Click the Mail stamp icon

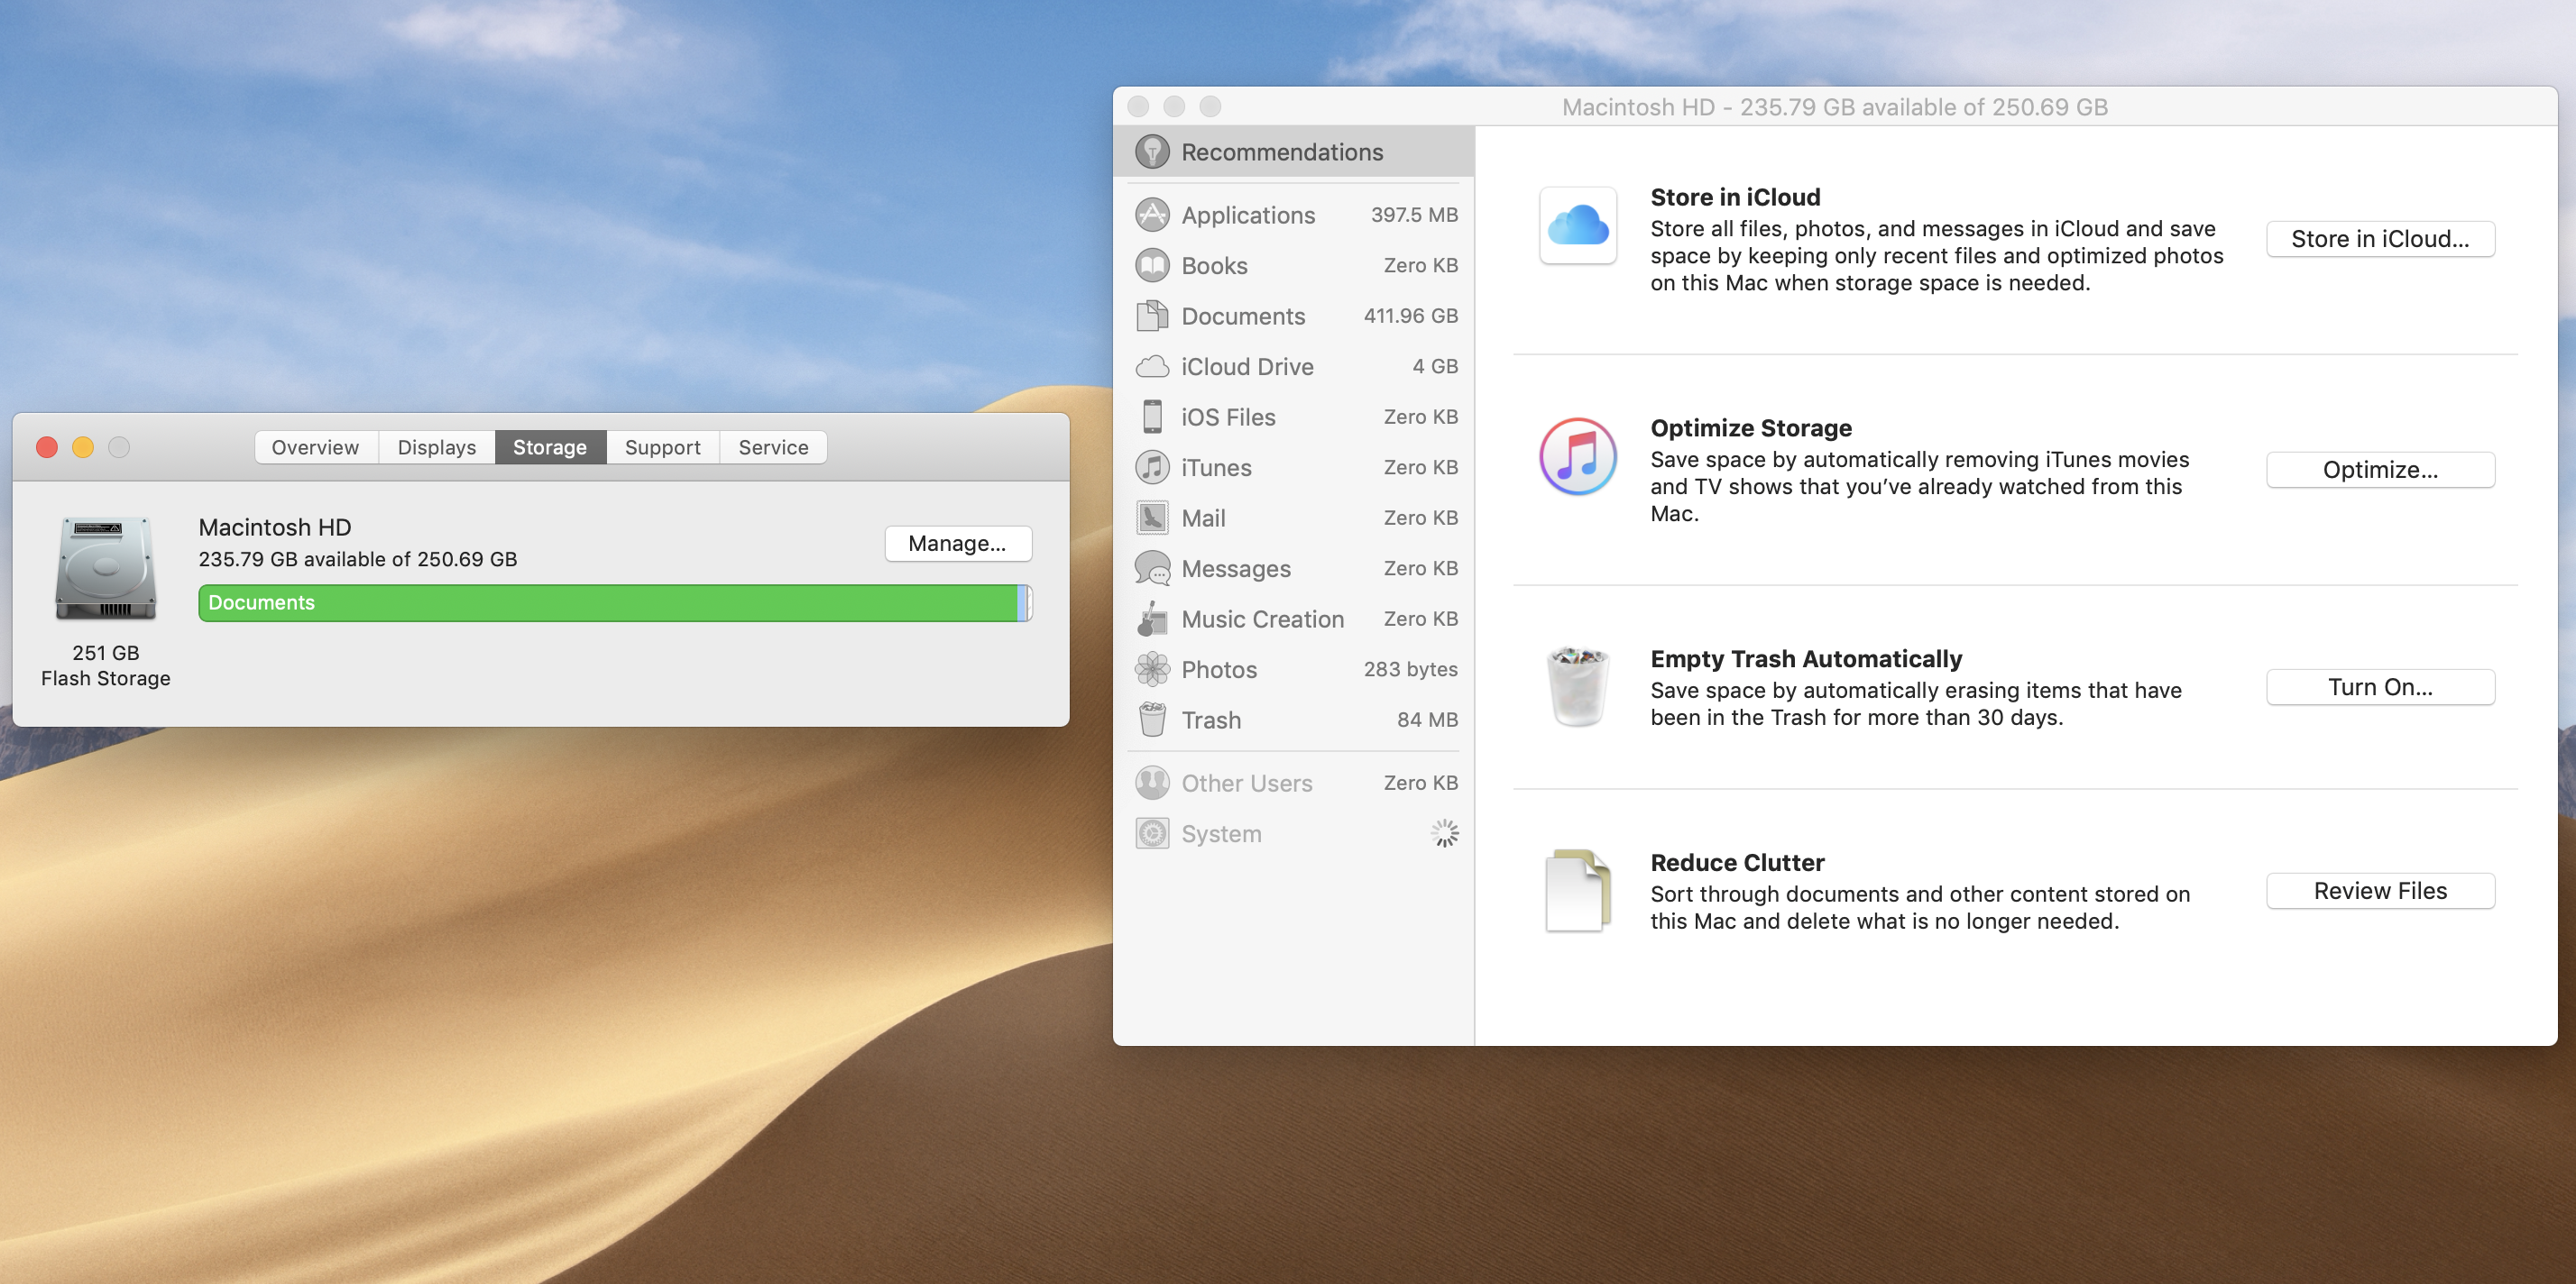click(x=1152, y=518)
